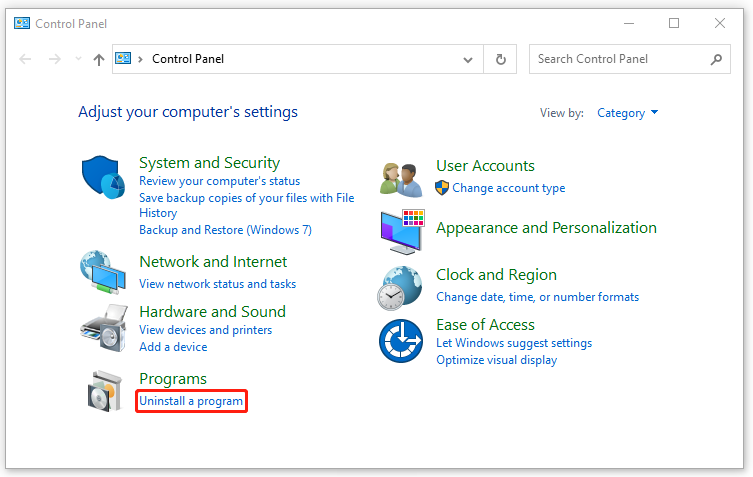Screen dimensions: 753x477
Task: Open View network status and tasks
Action: pyautogui.click(x=218, y=284)
